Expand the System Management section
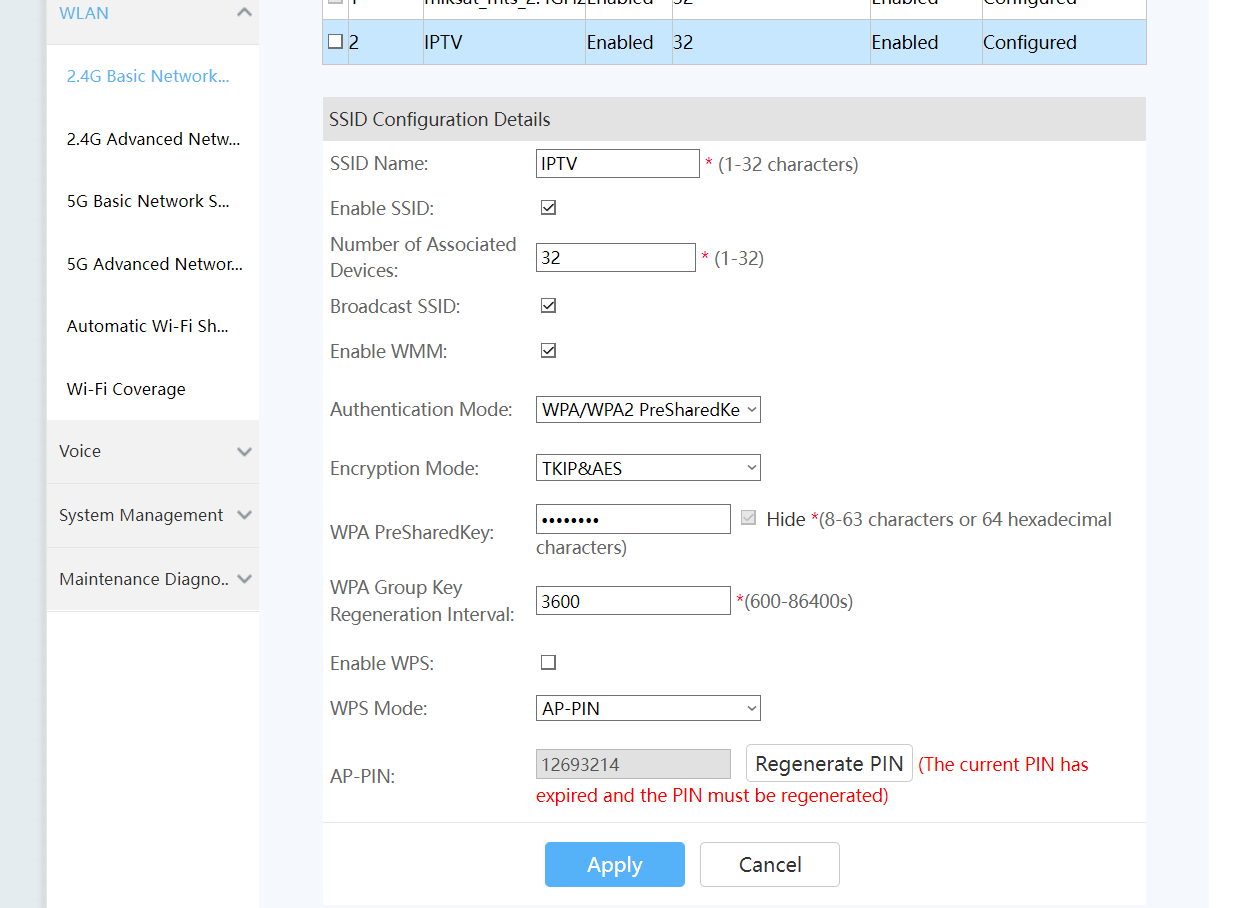Viewport: 1236px width, 908px height. click(152, 516)
